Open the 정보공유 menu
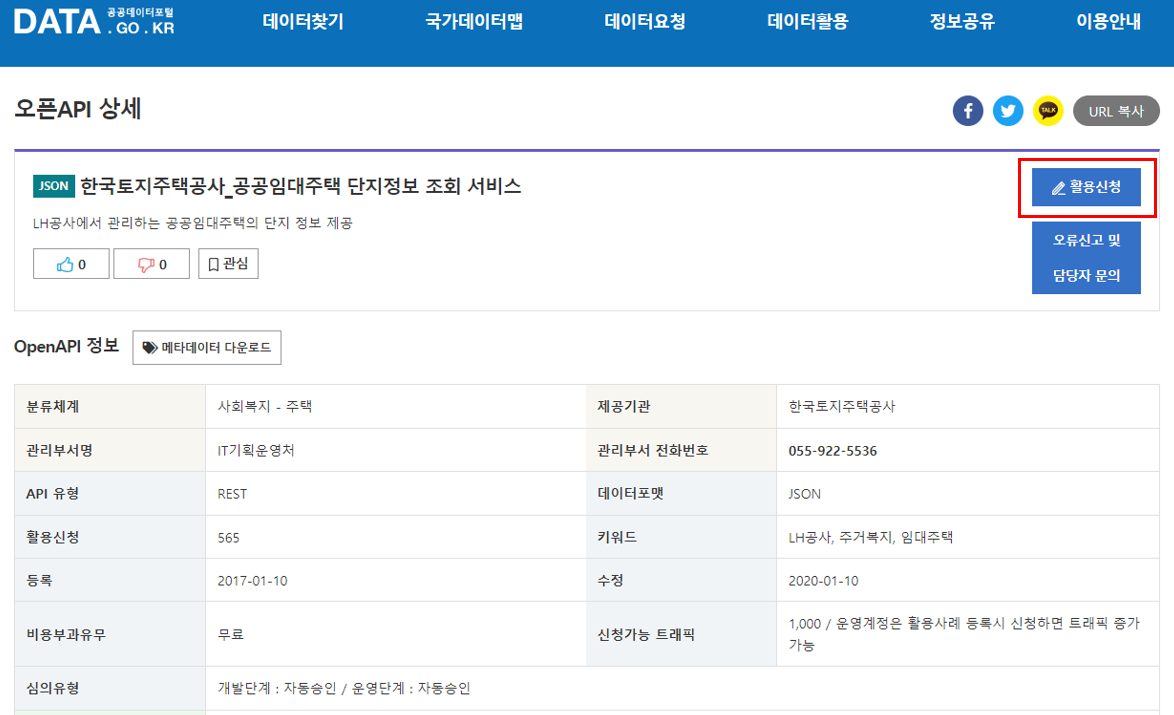The image size is (1174, 715). coord(962,22)
